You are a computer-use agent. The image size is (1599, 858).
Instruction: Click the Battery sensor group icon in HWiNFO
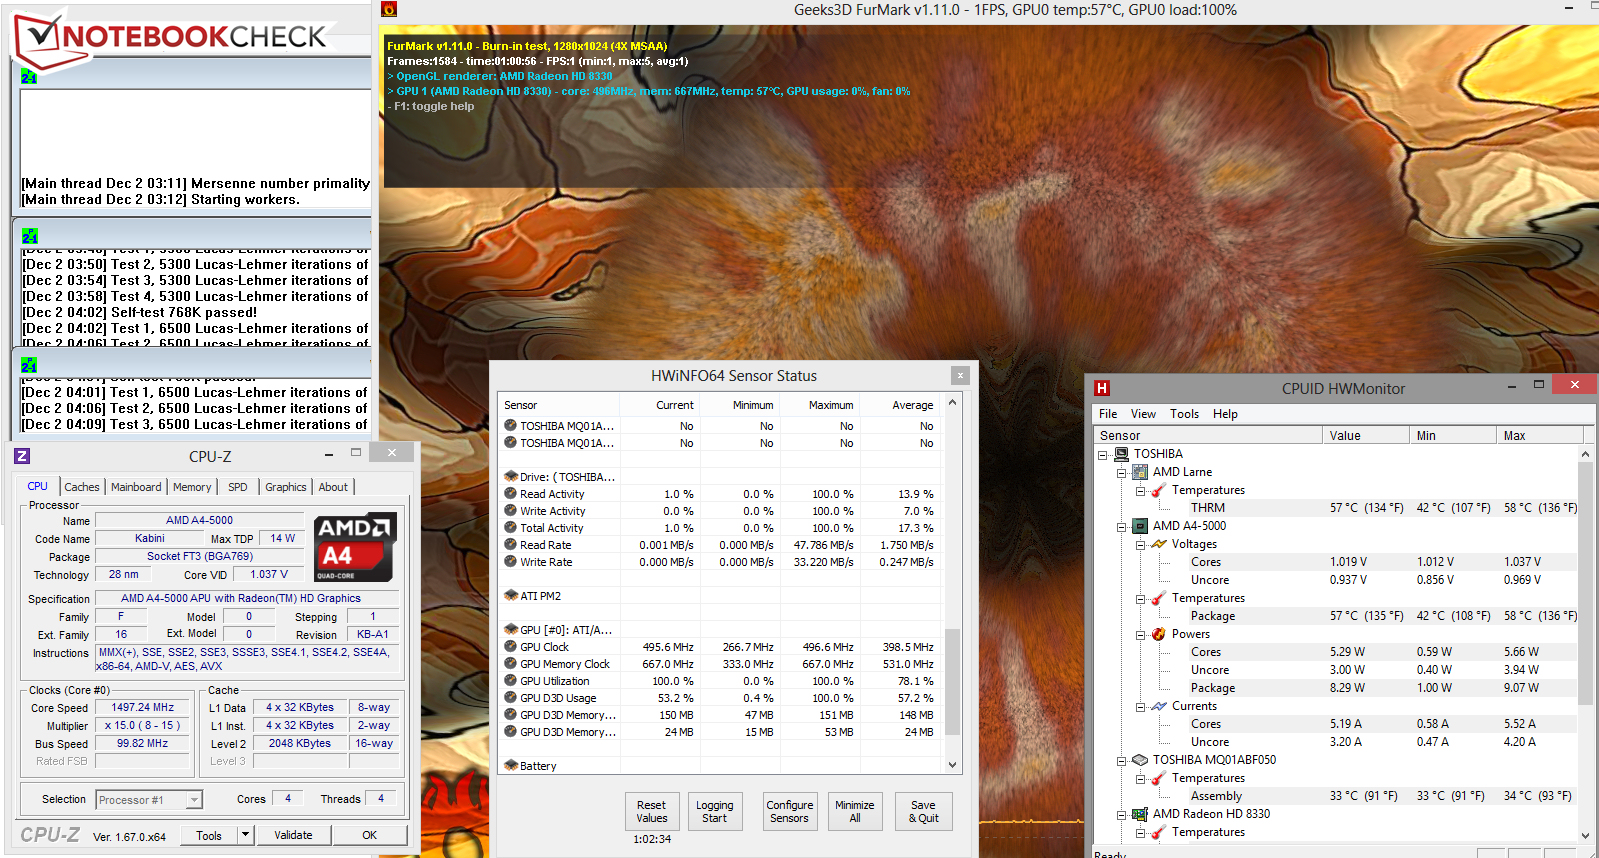coord(511,766)
